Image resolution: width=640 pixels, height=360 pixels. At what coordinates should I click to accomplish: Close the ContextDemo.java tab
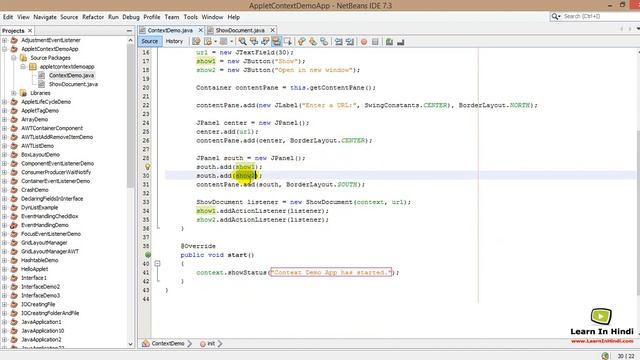[200, 30]
